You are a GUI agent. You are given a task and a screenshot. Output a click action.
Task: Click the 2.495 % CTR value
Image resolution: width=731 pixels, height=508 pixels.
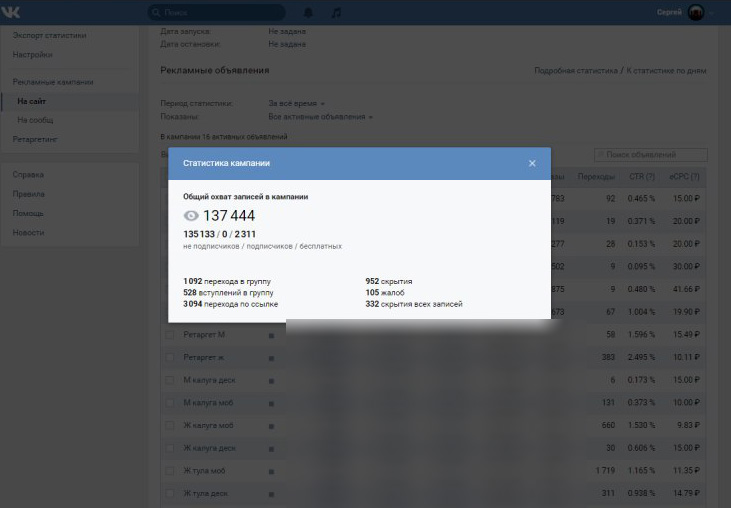[x=641, y=357]
